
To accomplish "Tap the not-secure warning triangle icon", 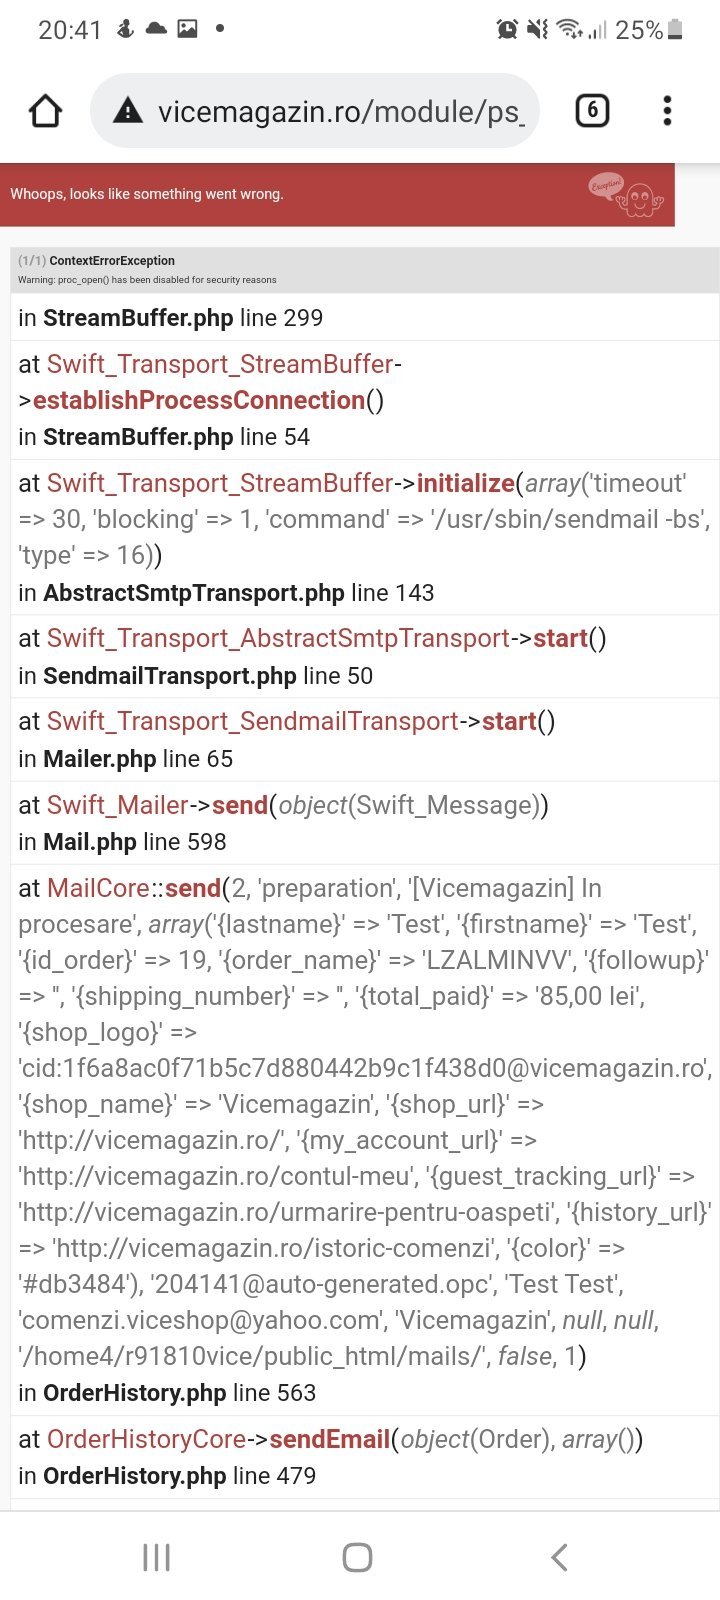I will (x=128, y=111).
